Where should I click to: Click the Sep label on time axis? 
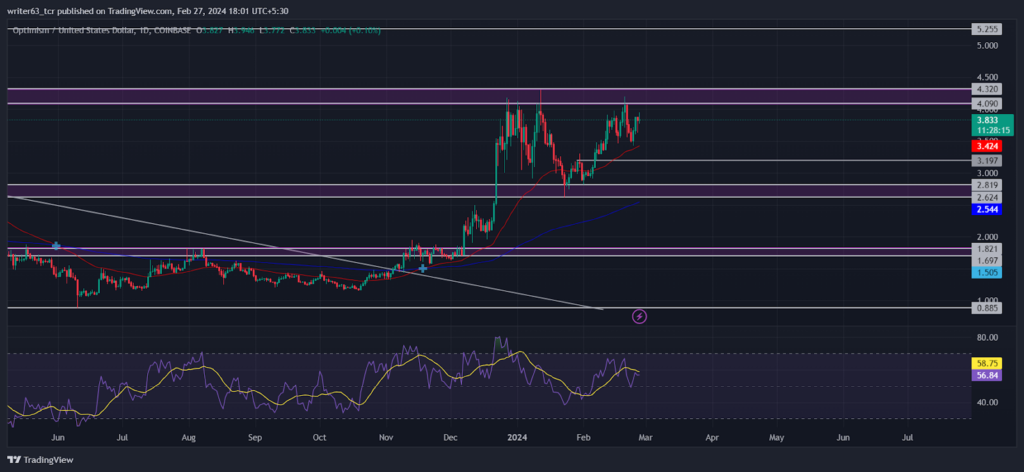point(255,437)
